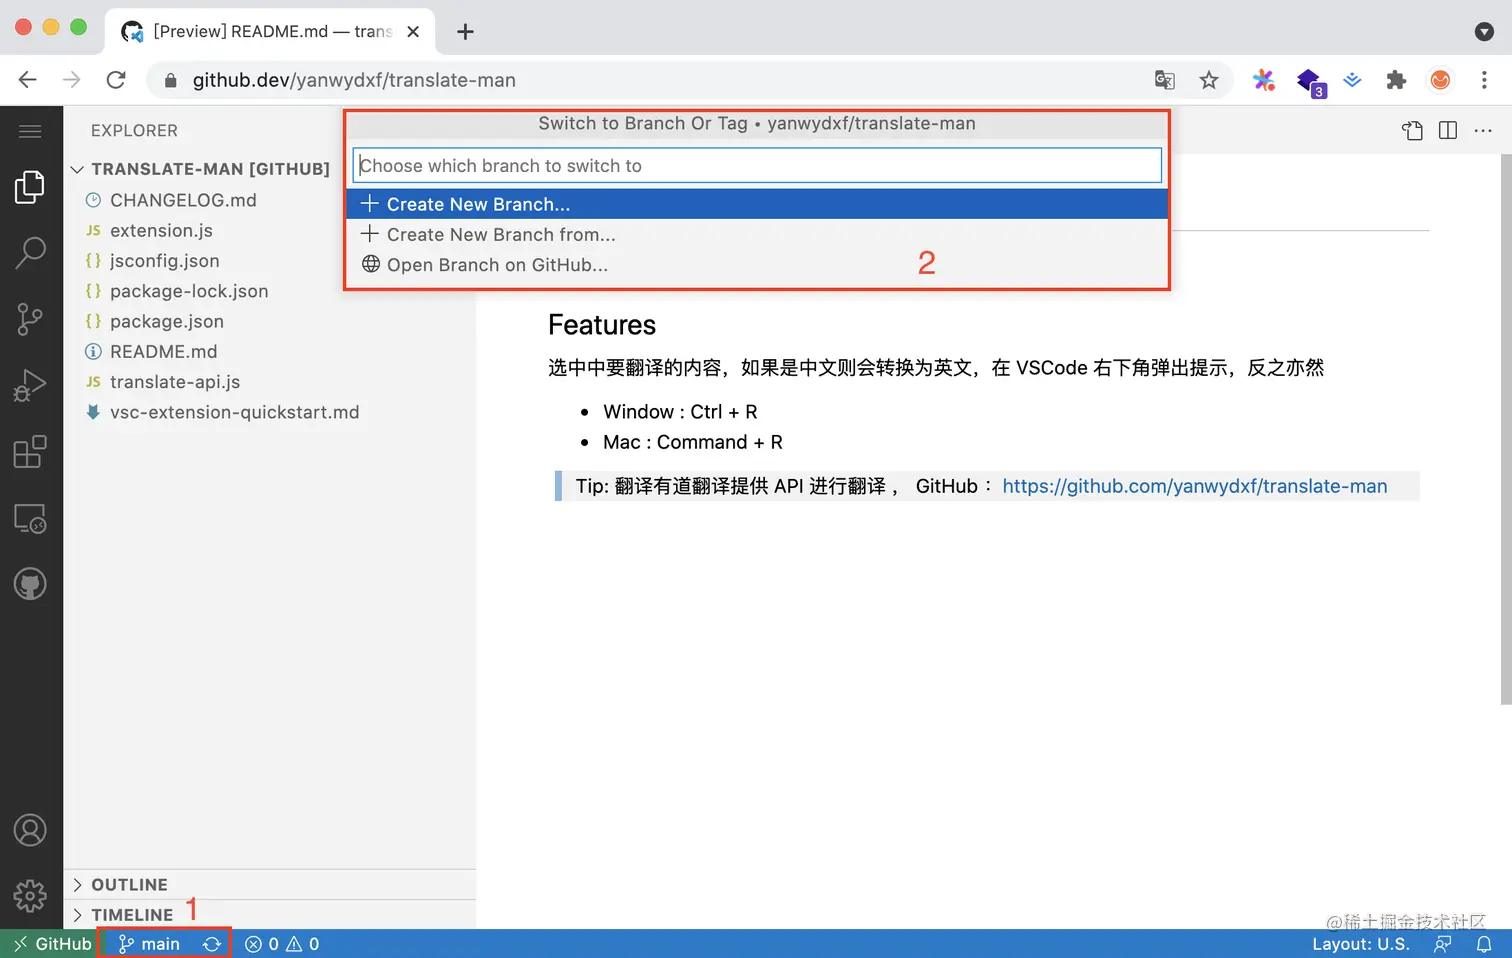The height and width of the screenshot is (958, 1512).
Task: Open the hamburger application menu
Action: (x=30, y=131)
